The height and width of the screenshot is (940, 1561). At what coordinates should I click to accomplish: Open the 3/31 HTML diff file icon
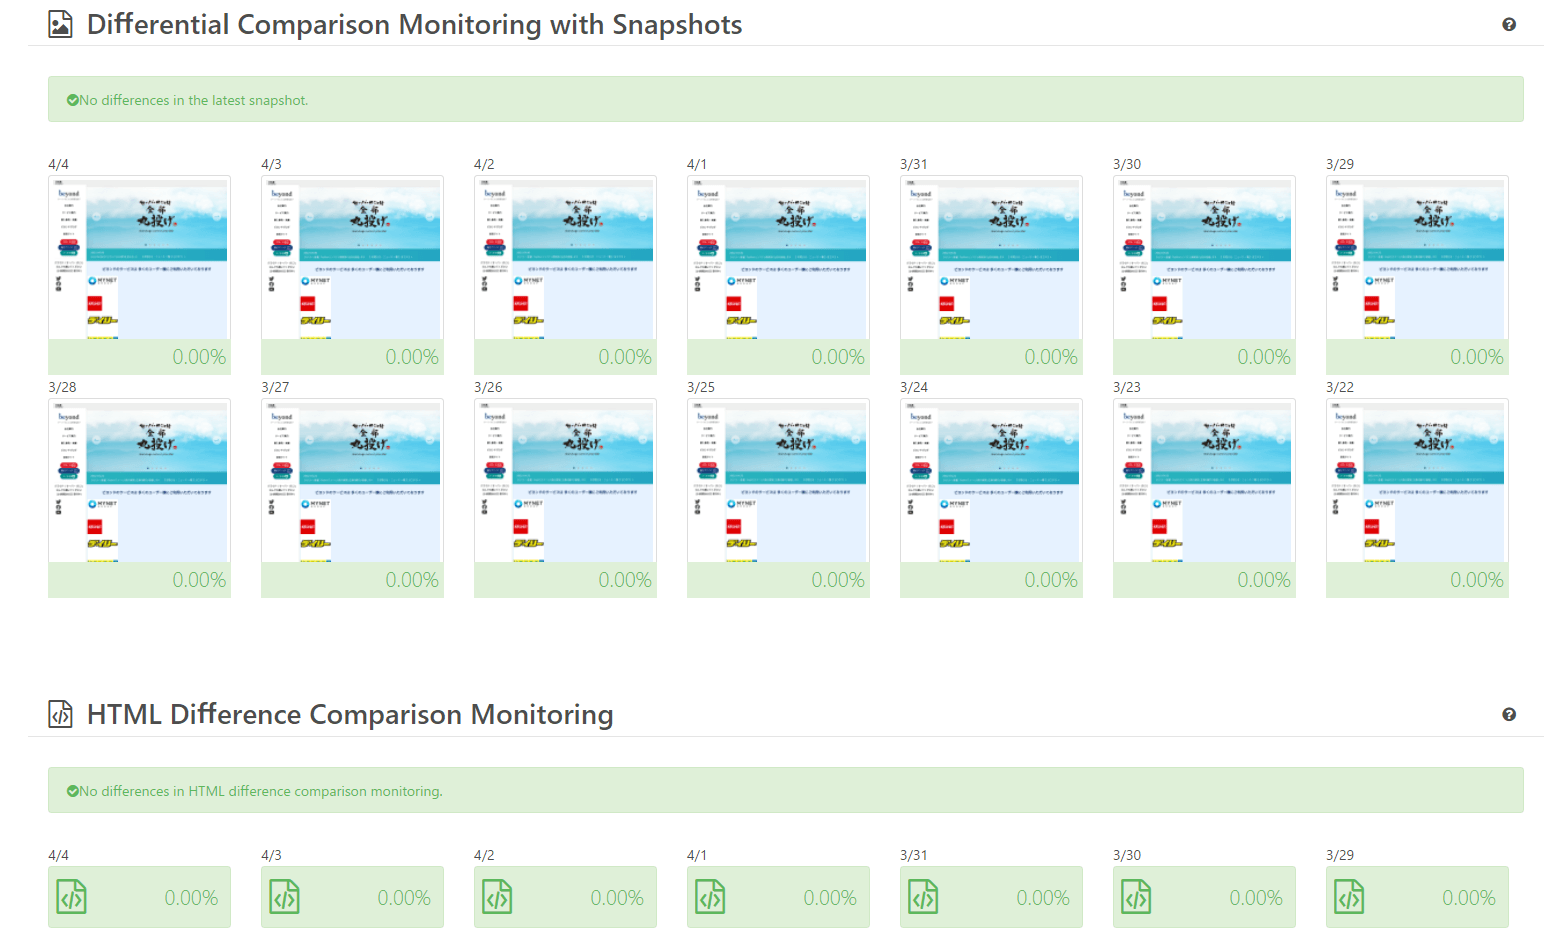click(923, 897)
